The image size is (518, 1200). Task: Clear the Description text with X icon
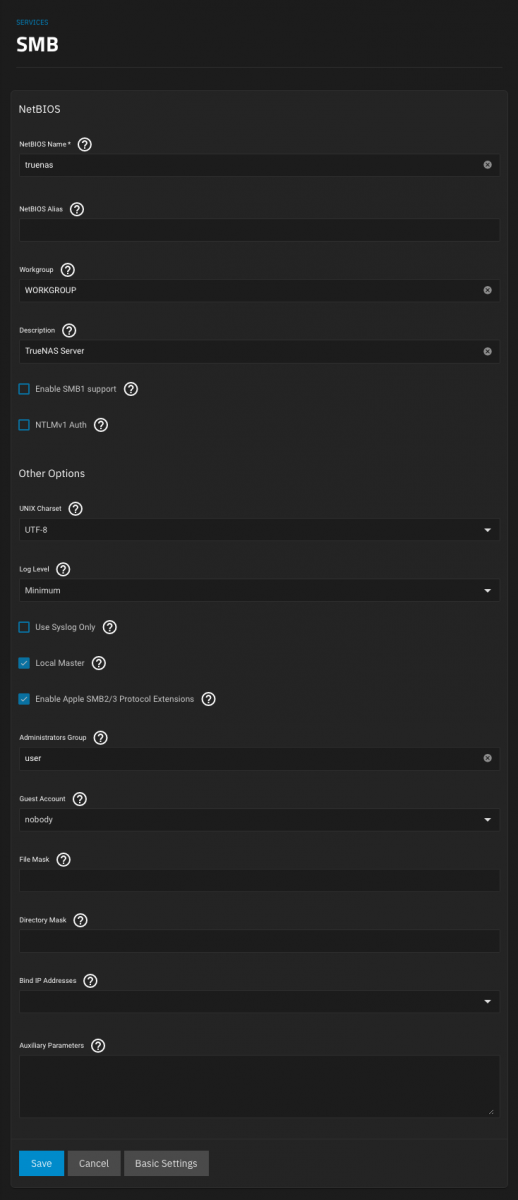click(x=487, y=351)
